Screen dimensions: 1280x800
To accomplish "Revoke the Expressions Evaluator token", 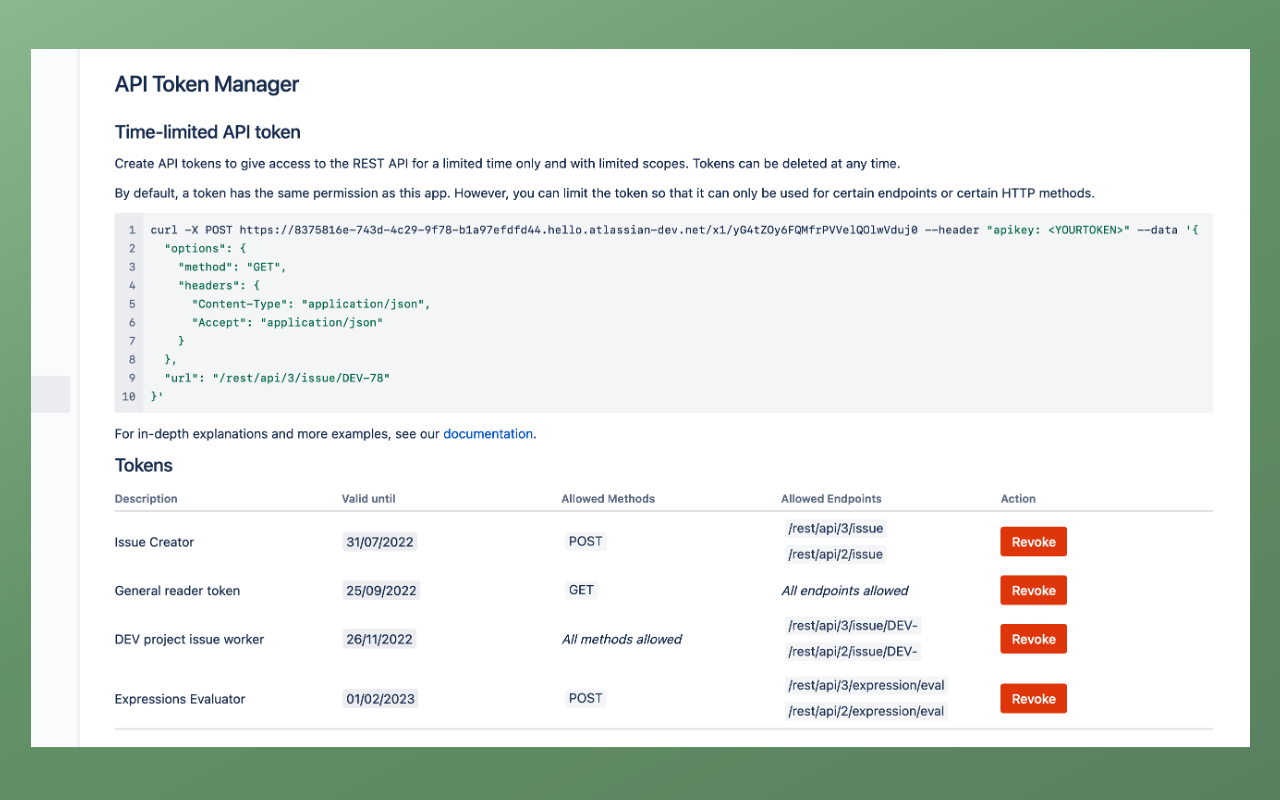I will pyautogui.click(x=1033, y=698).
